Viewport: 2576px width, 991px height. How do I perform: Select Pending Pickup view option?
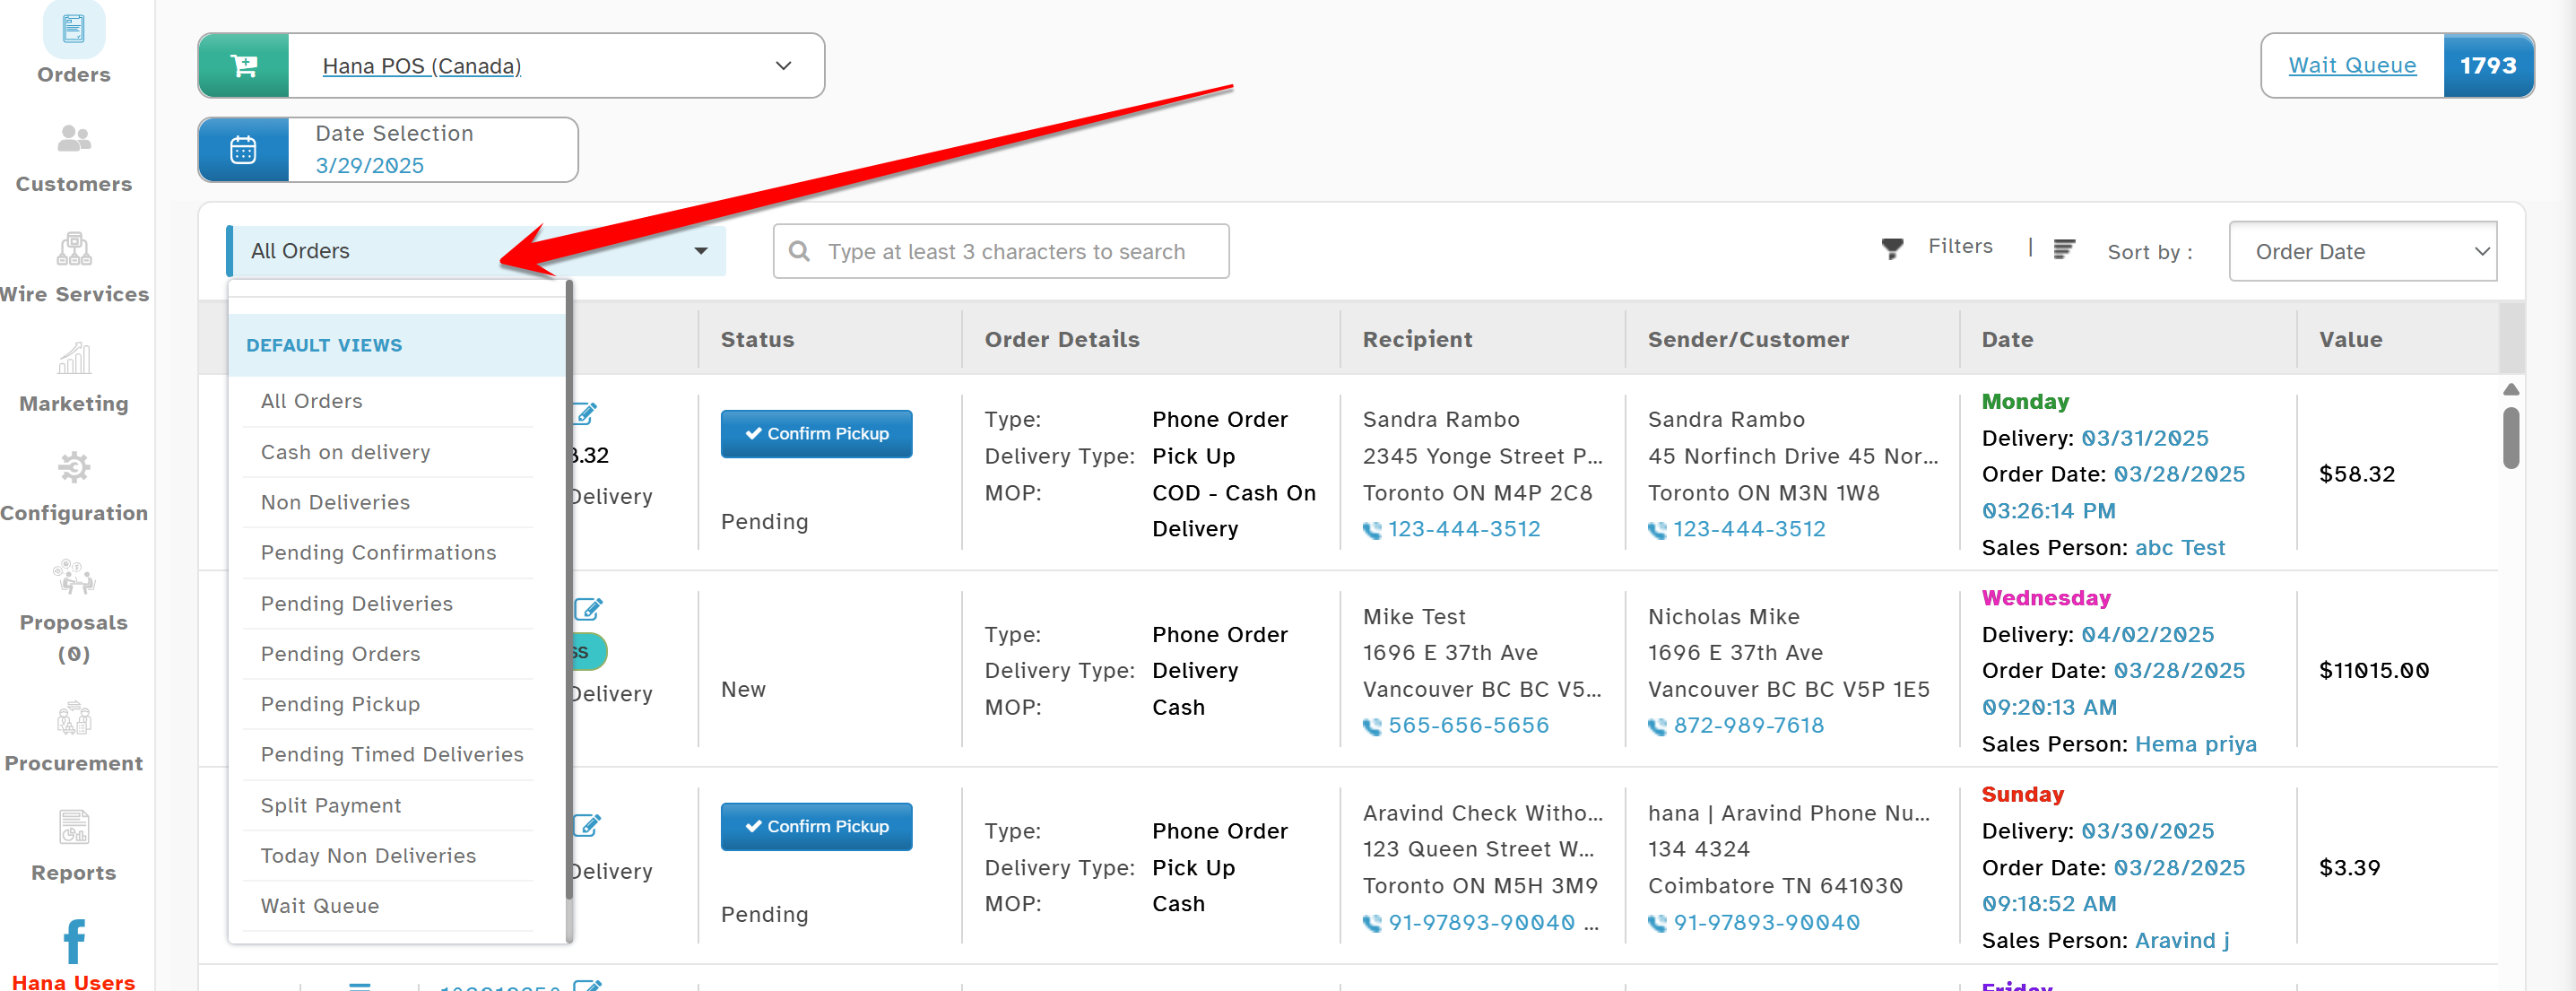(340, 704)
